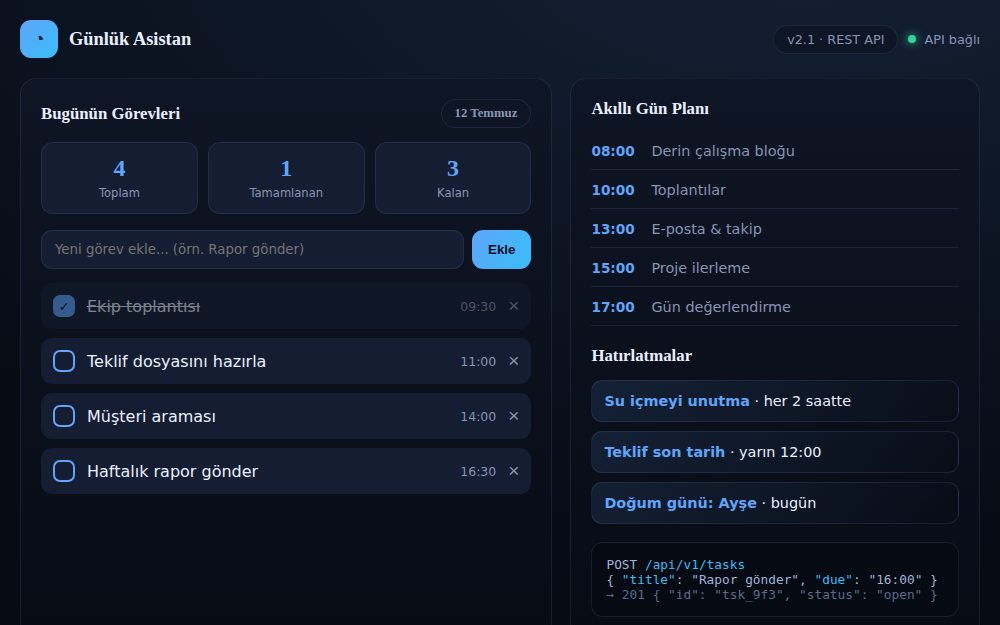Select the Kalan stat card
The height and width of the screenshot is (625, 1000).
453,178
